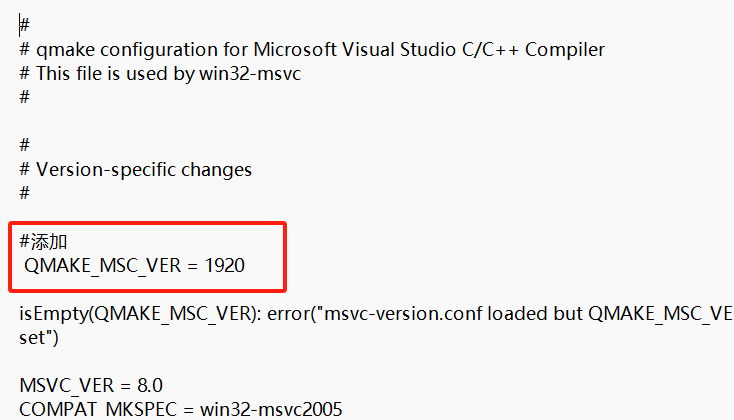Click the value '8.0' after MSVC_VER
Image resolution: width=734 pixels, height=420 pixels.
pos(150,386)
